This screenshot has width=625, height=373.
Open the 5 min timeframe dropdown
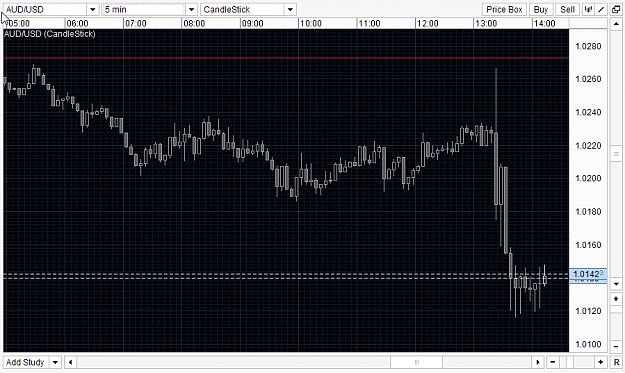click(191, 9)
